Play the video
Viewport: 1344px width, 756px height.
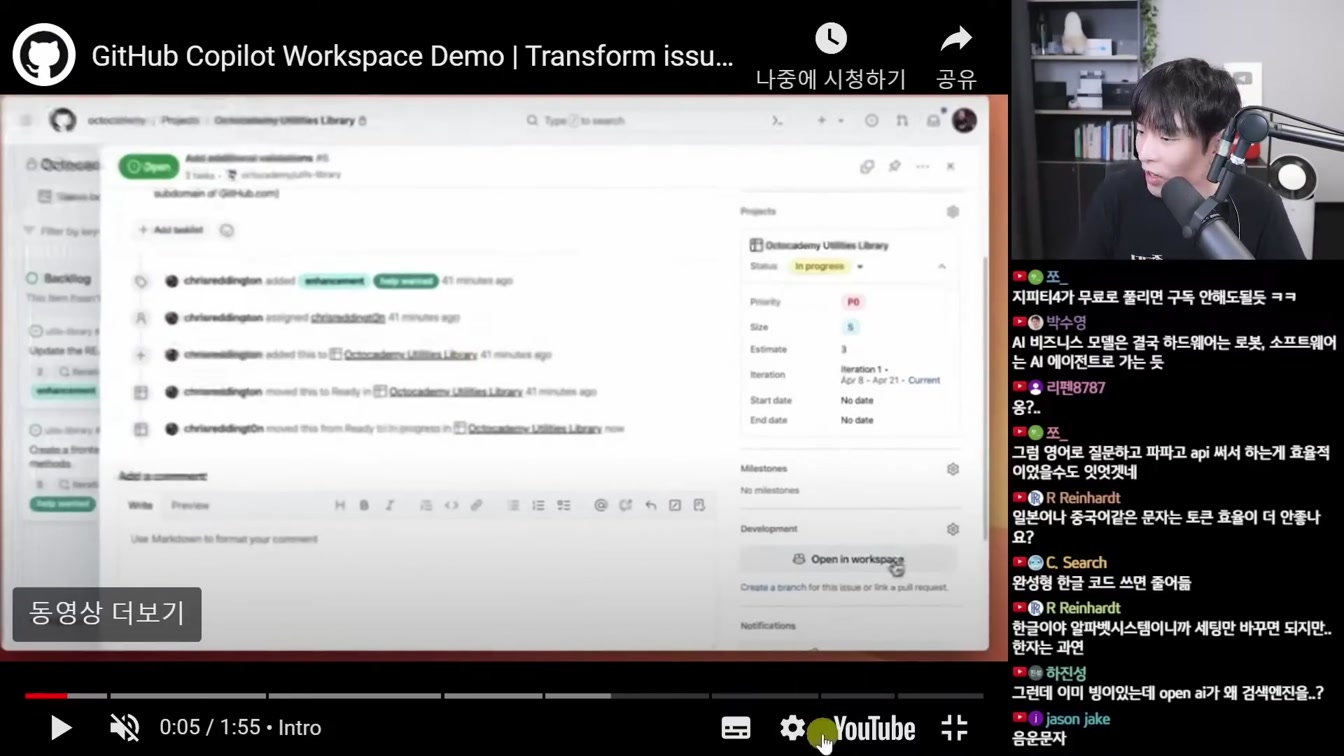(x=60, y=728)
